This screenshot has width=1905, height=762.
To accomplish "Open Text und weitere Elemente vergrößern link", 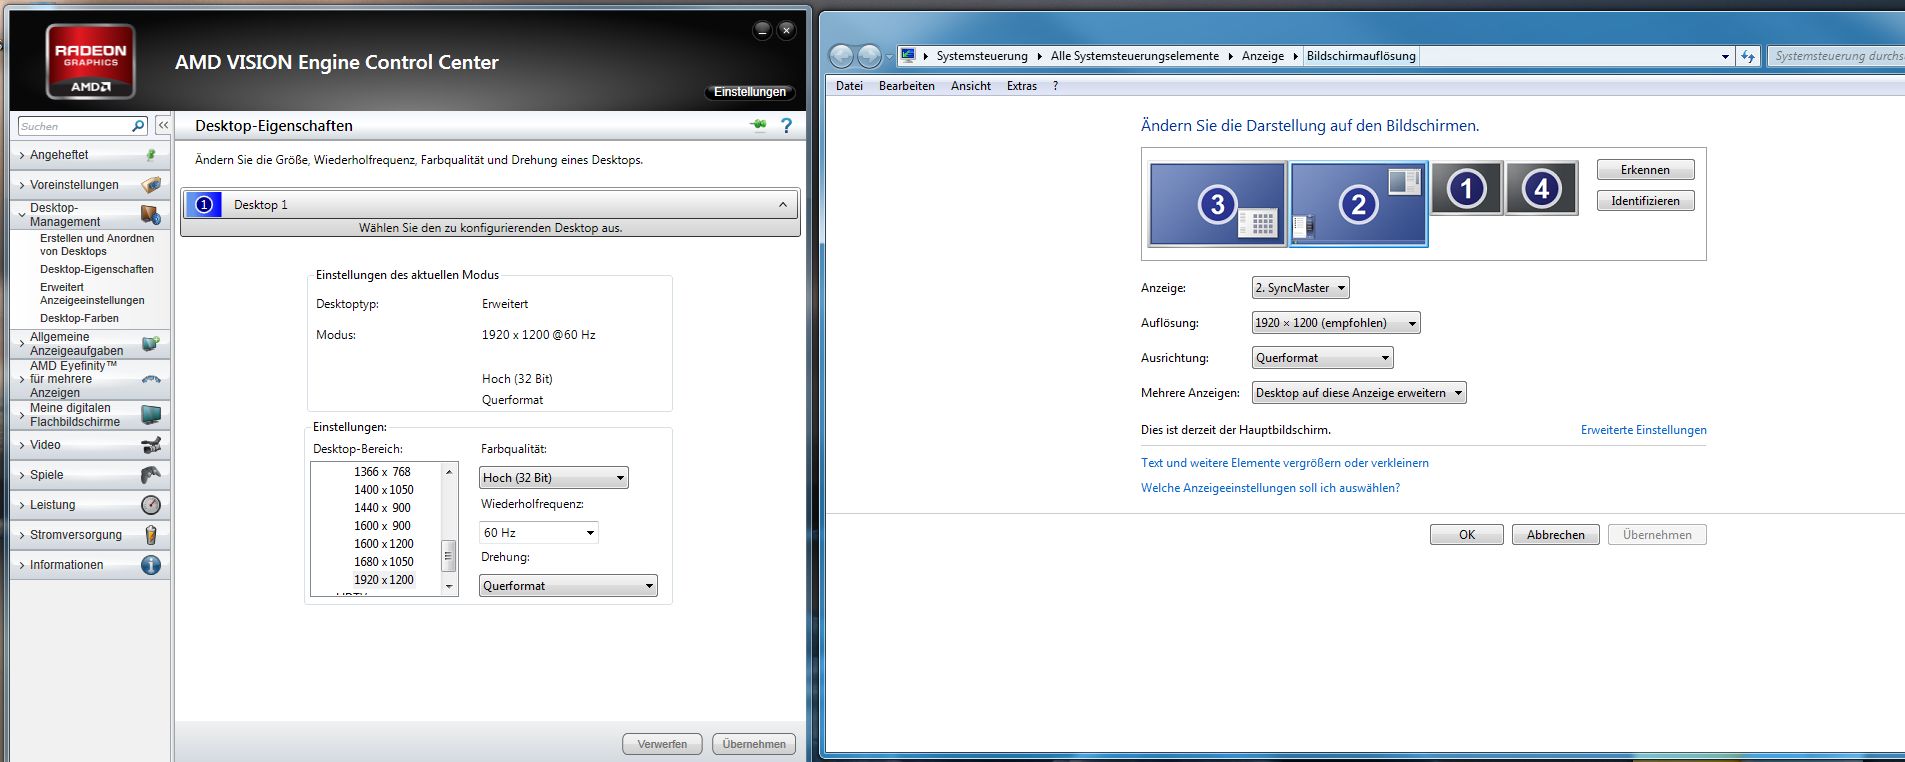I will (1285, 463).
